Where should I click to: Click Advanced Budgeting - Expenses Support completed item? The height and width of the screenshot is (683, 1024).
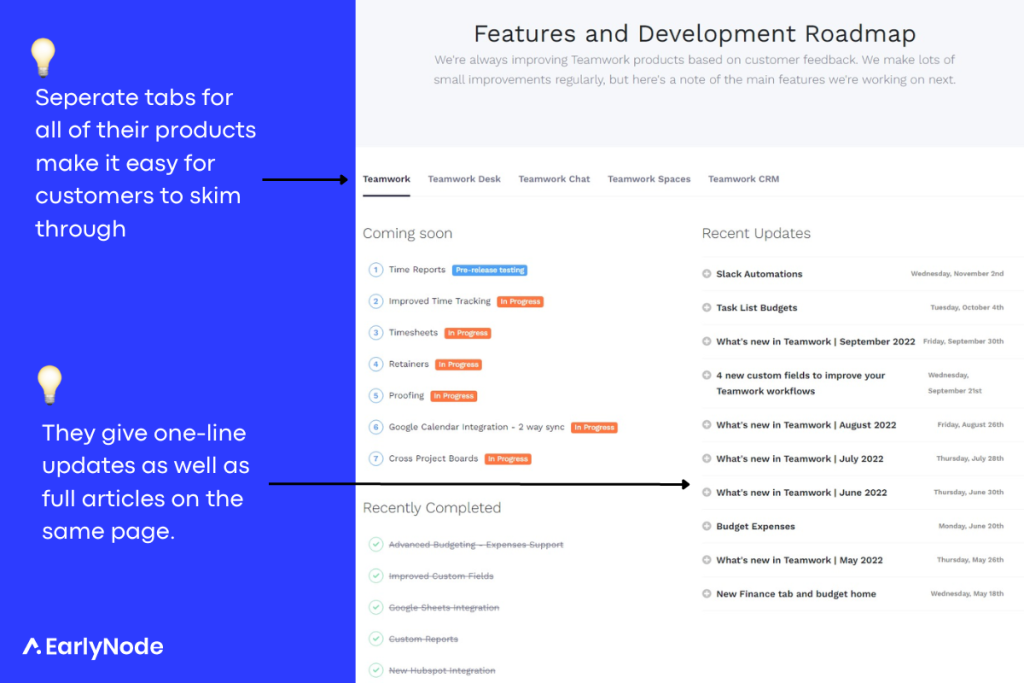pos(475,545)
